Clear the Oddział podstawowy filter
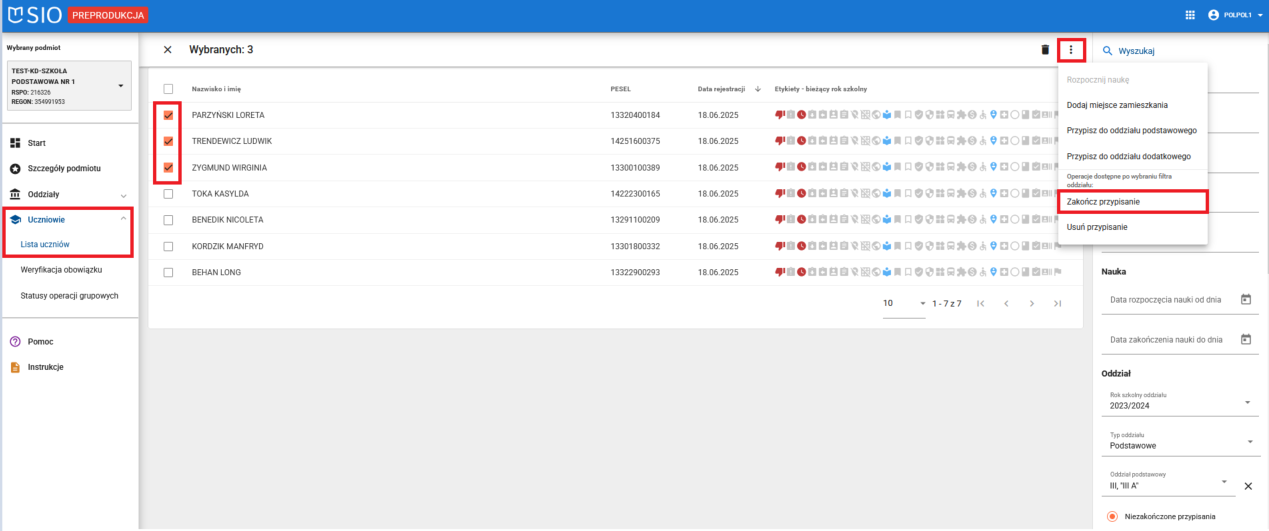 coord(1247,486)
